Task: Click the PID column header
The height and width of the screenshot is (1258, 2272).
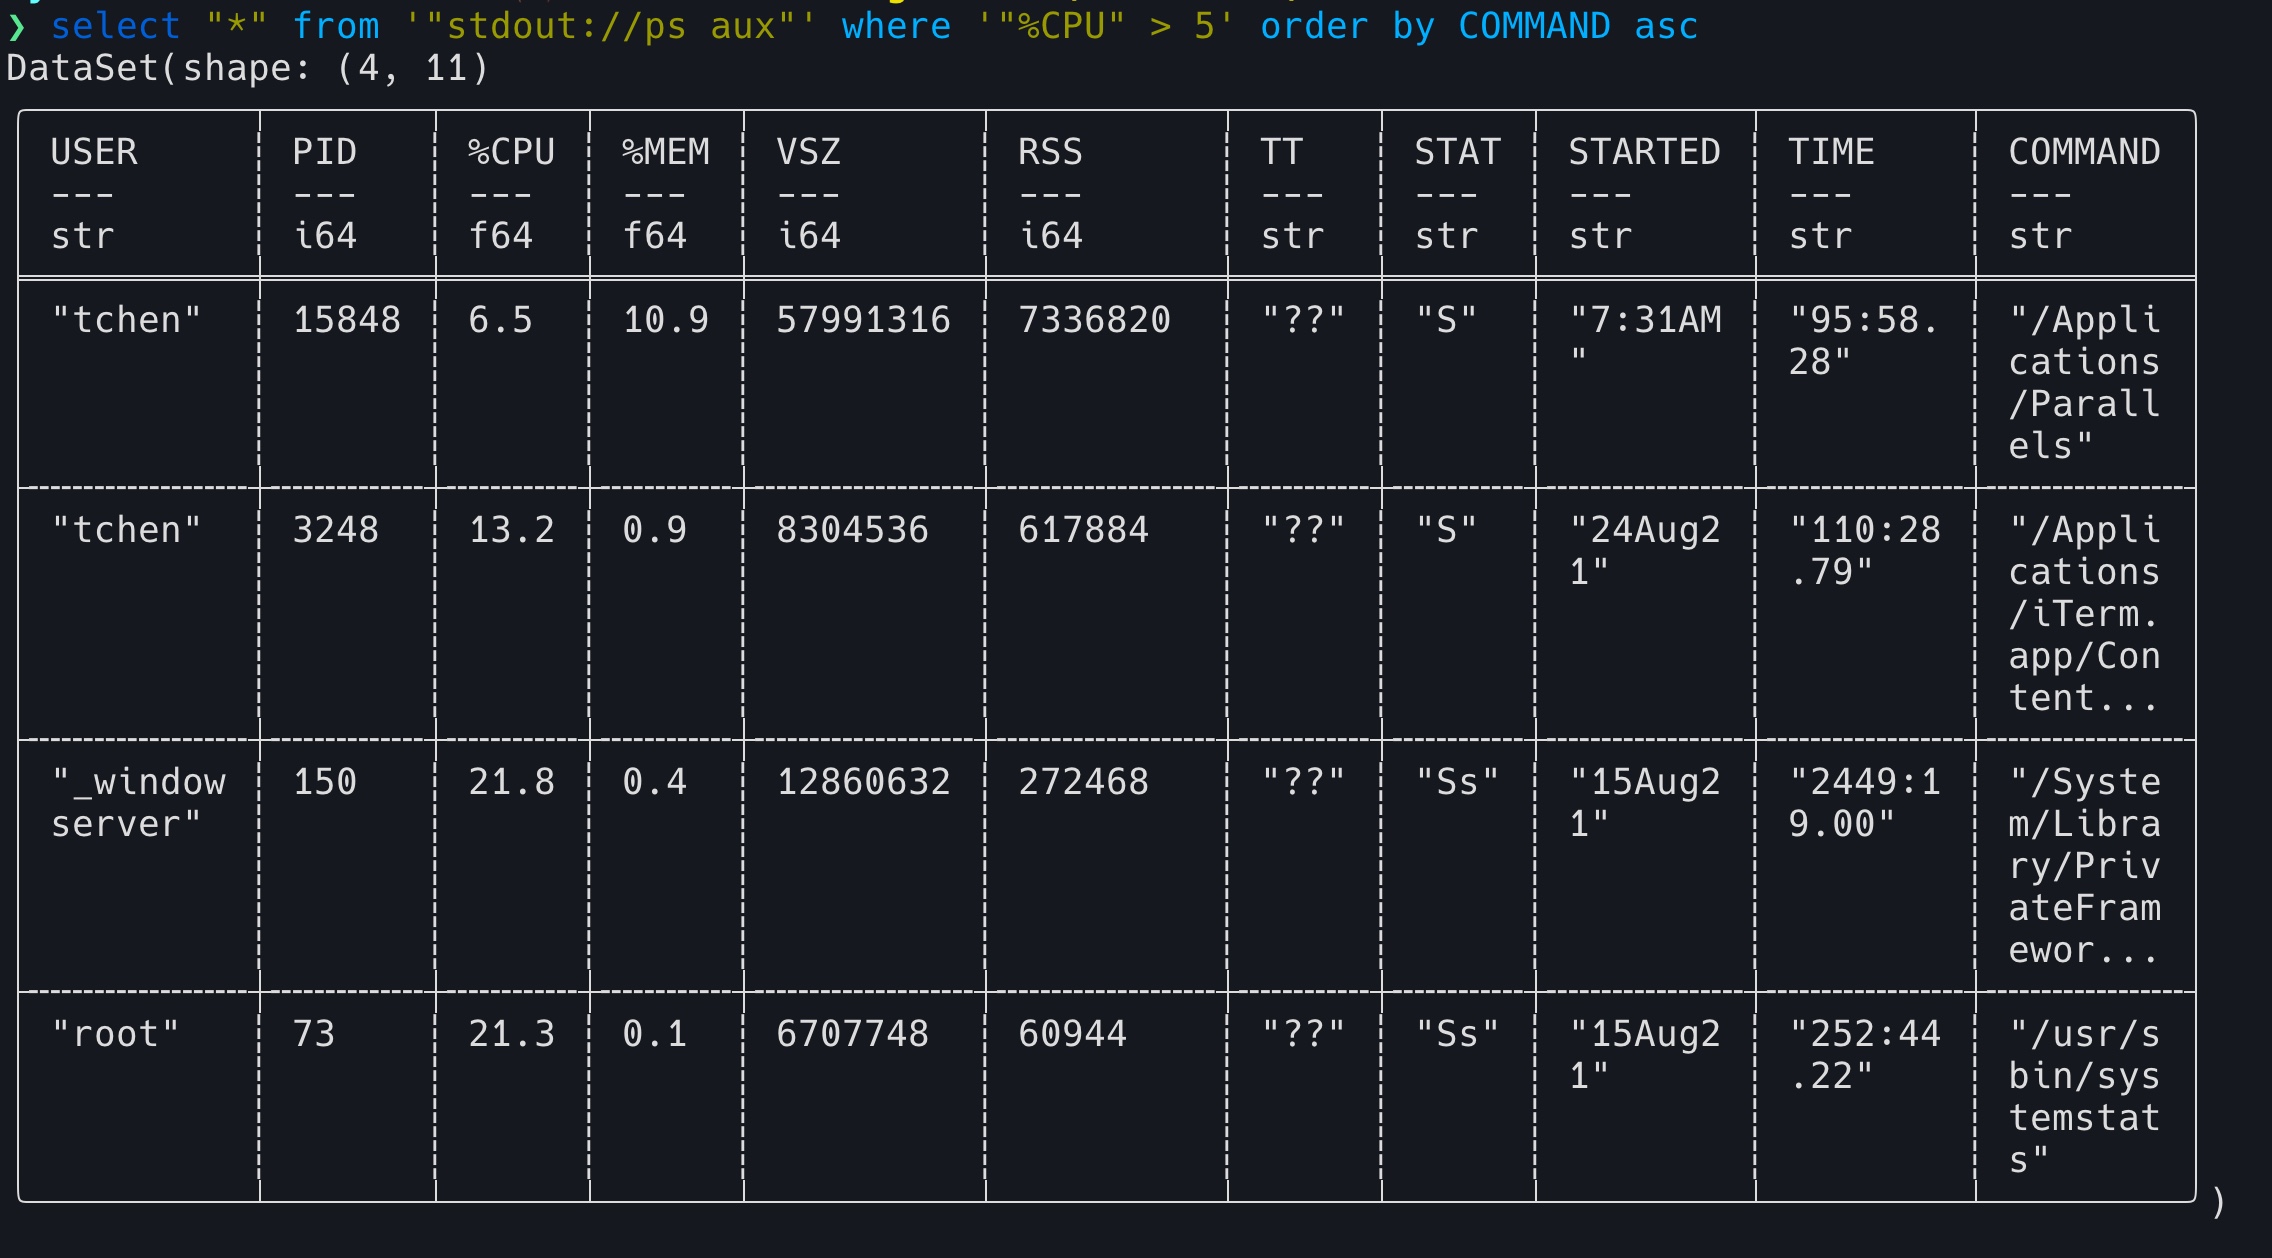Action: tap(324, 152)
